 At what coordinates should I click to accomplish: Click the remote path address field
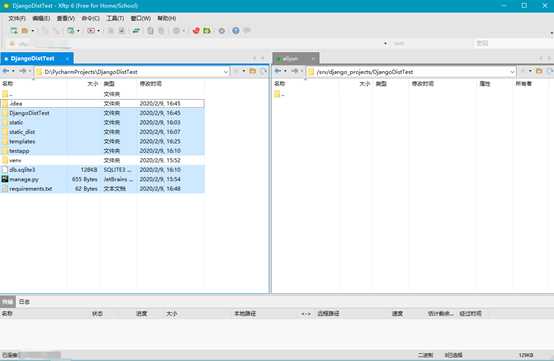(411, 72)
